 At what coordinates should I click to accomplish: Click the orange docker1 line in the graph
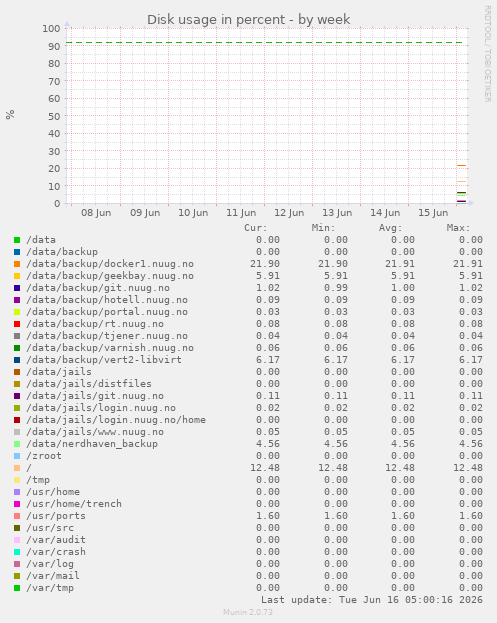coord(461,165)
